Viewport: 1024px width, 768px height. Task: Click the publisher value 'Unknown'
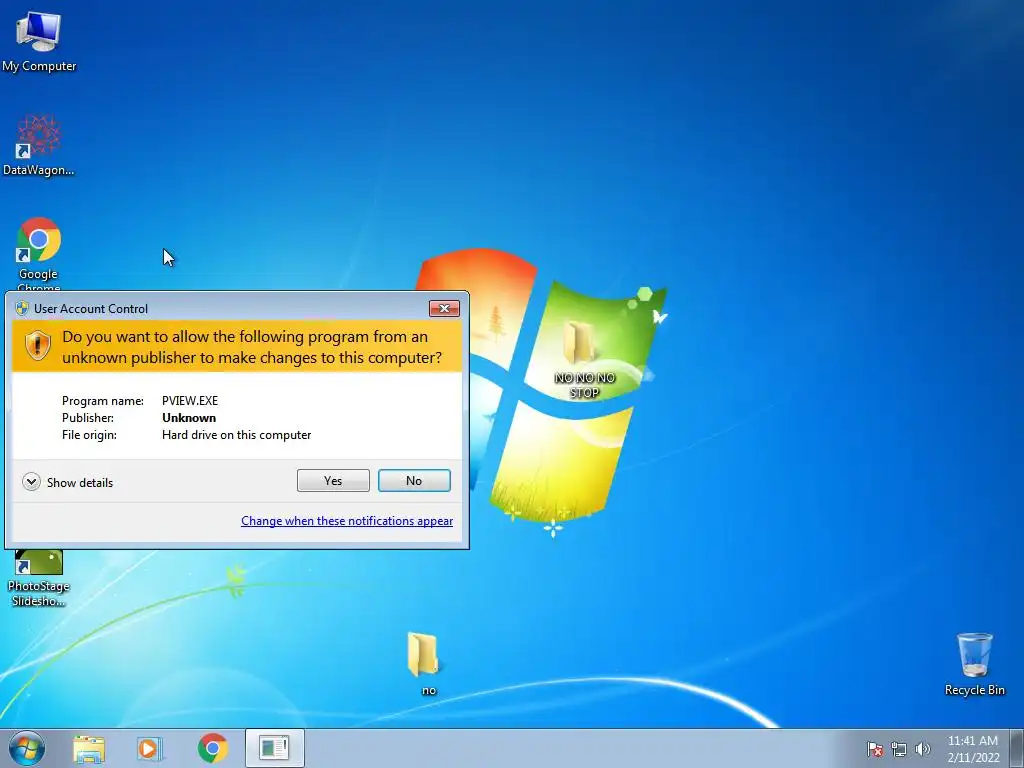(x=189, y=417)
